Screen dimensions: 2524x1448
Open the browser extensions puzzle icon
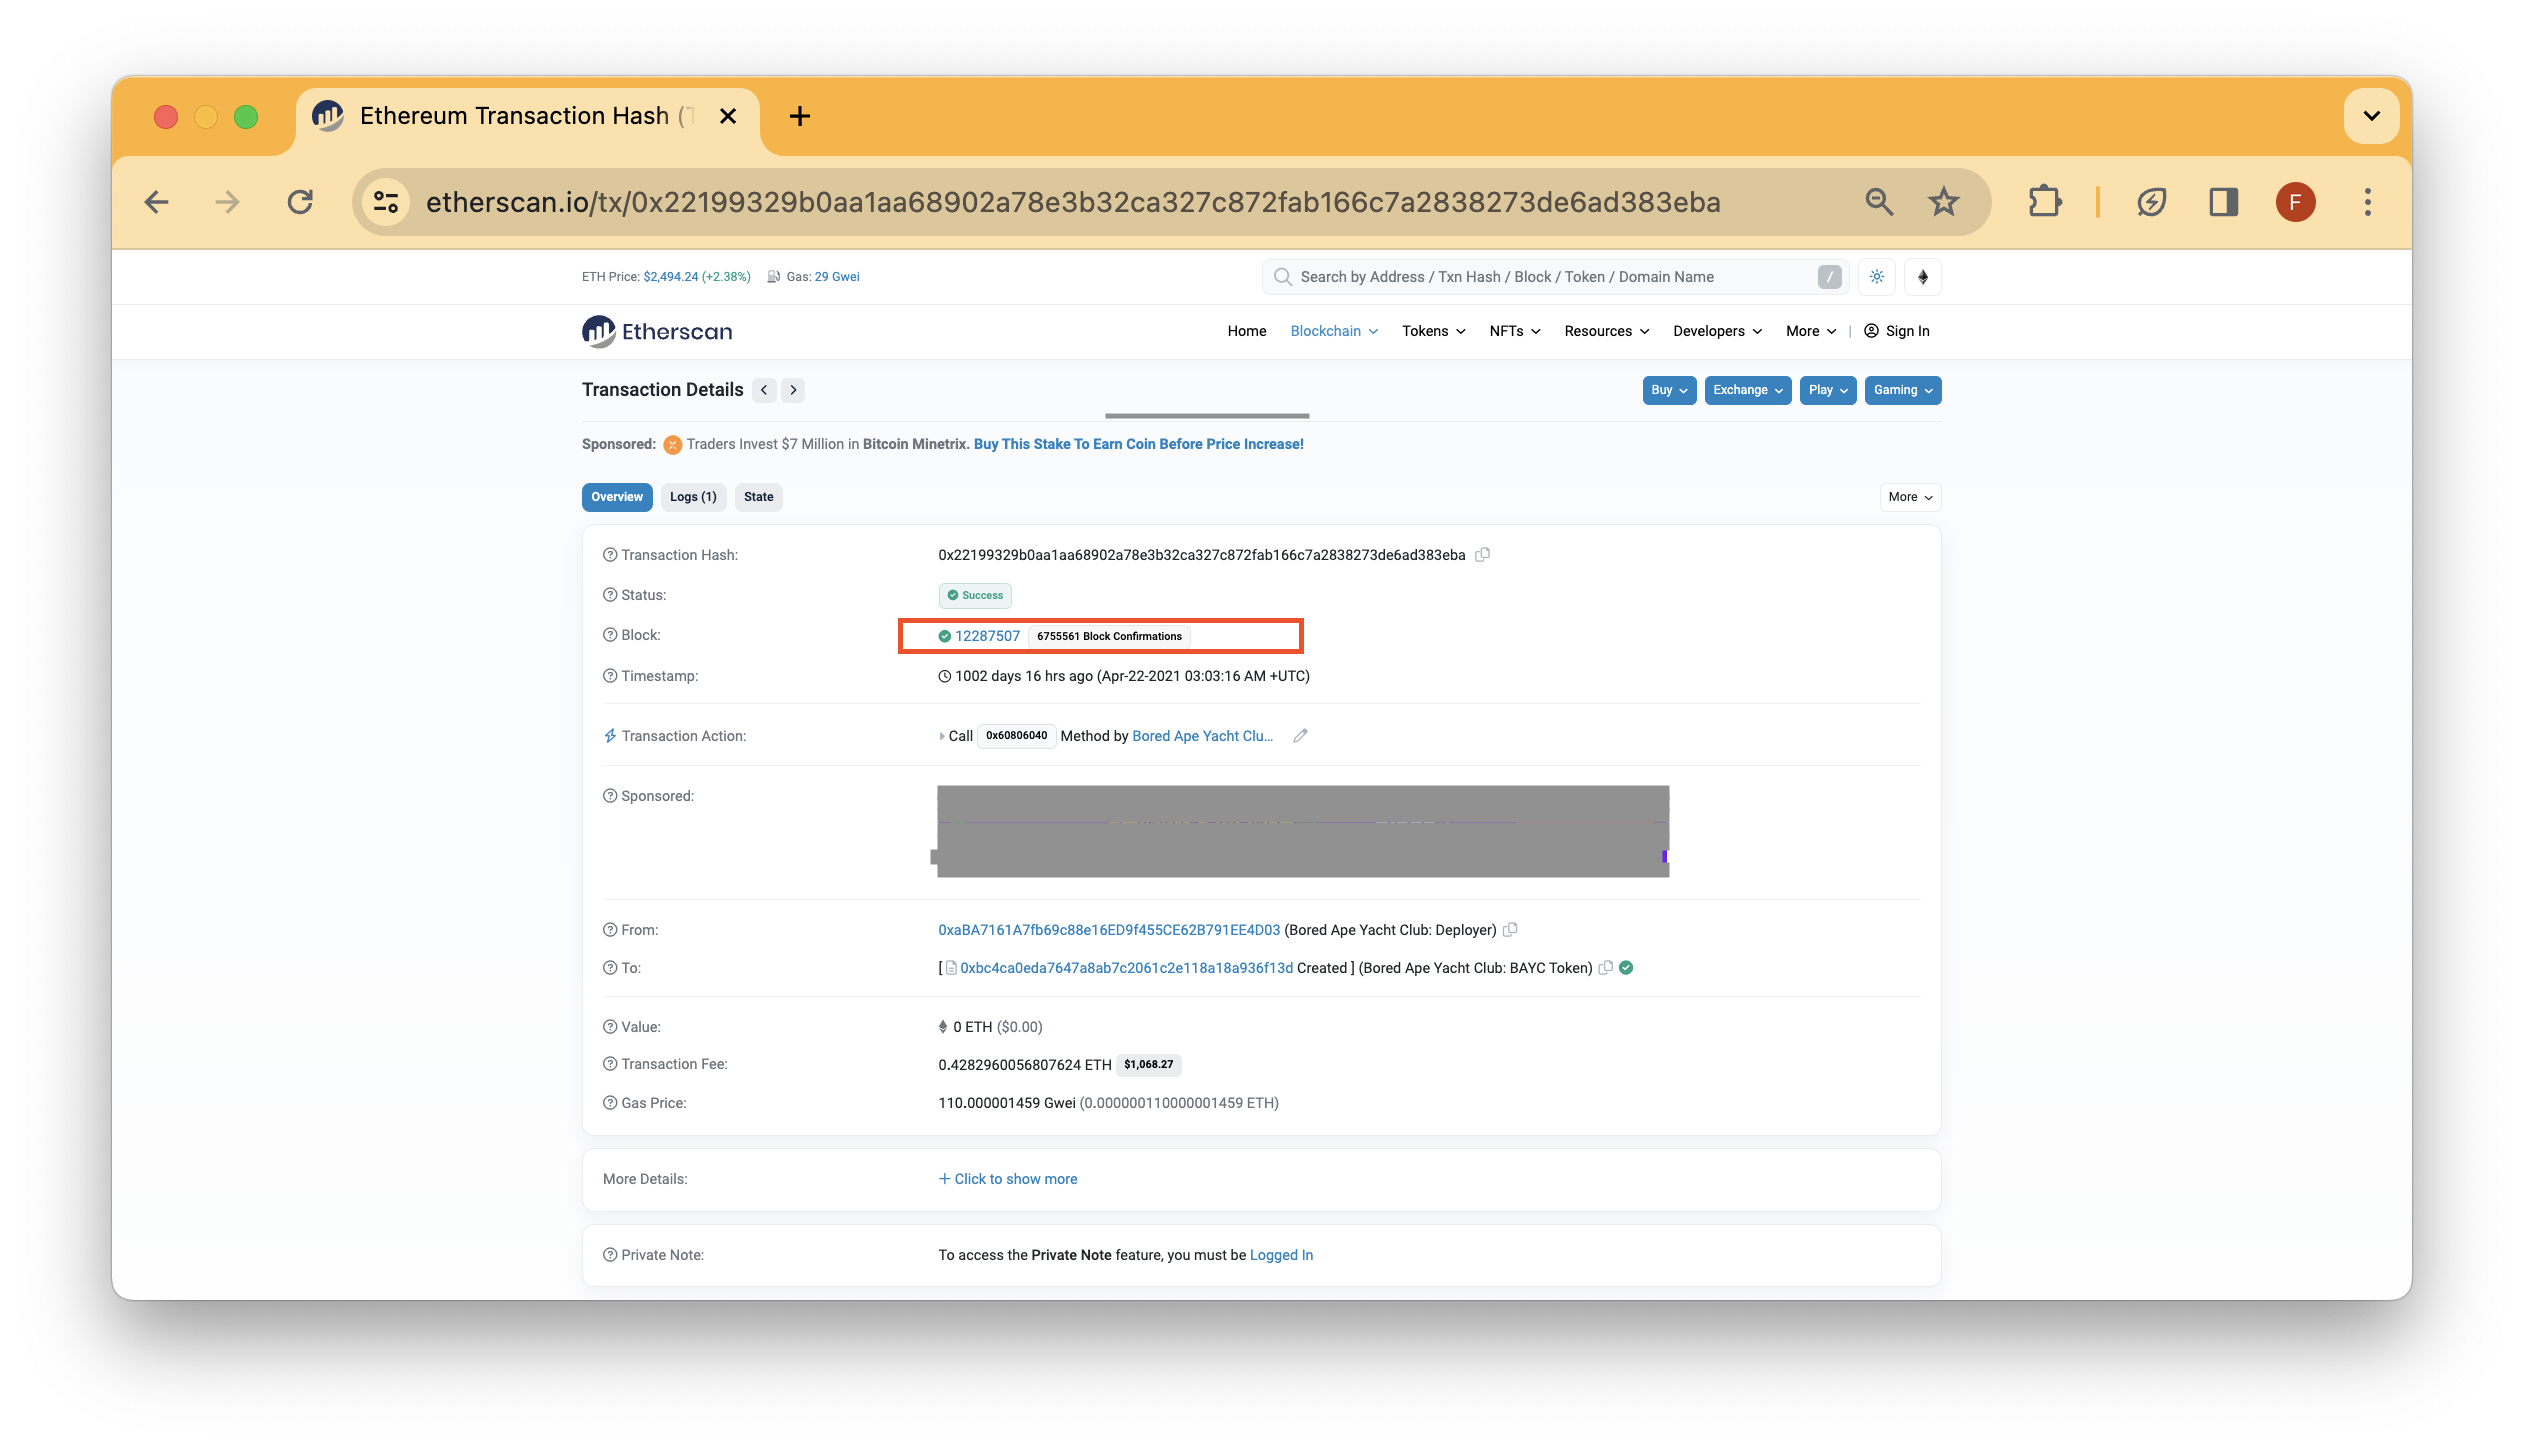pos(2045,202)
